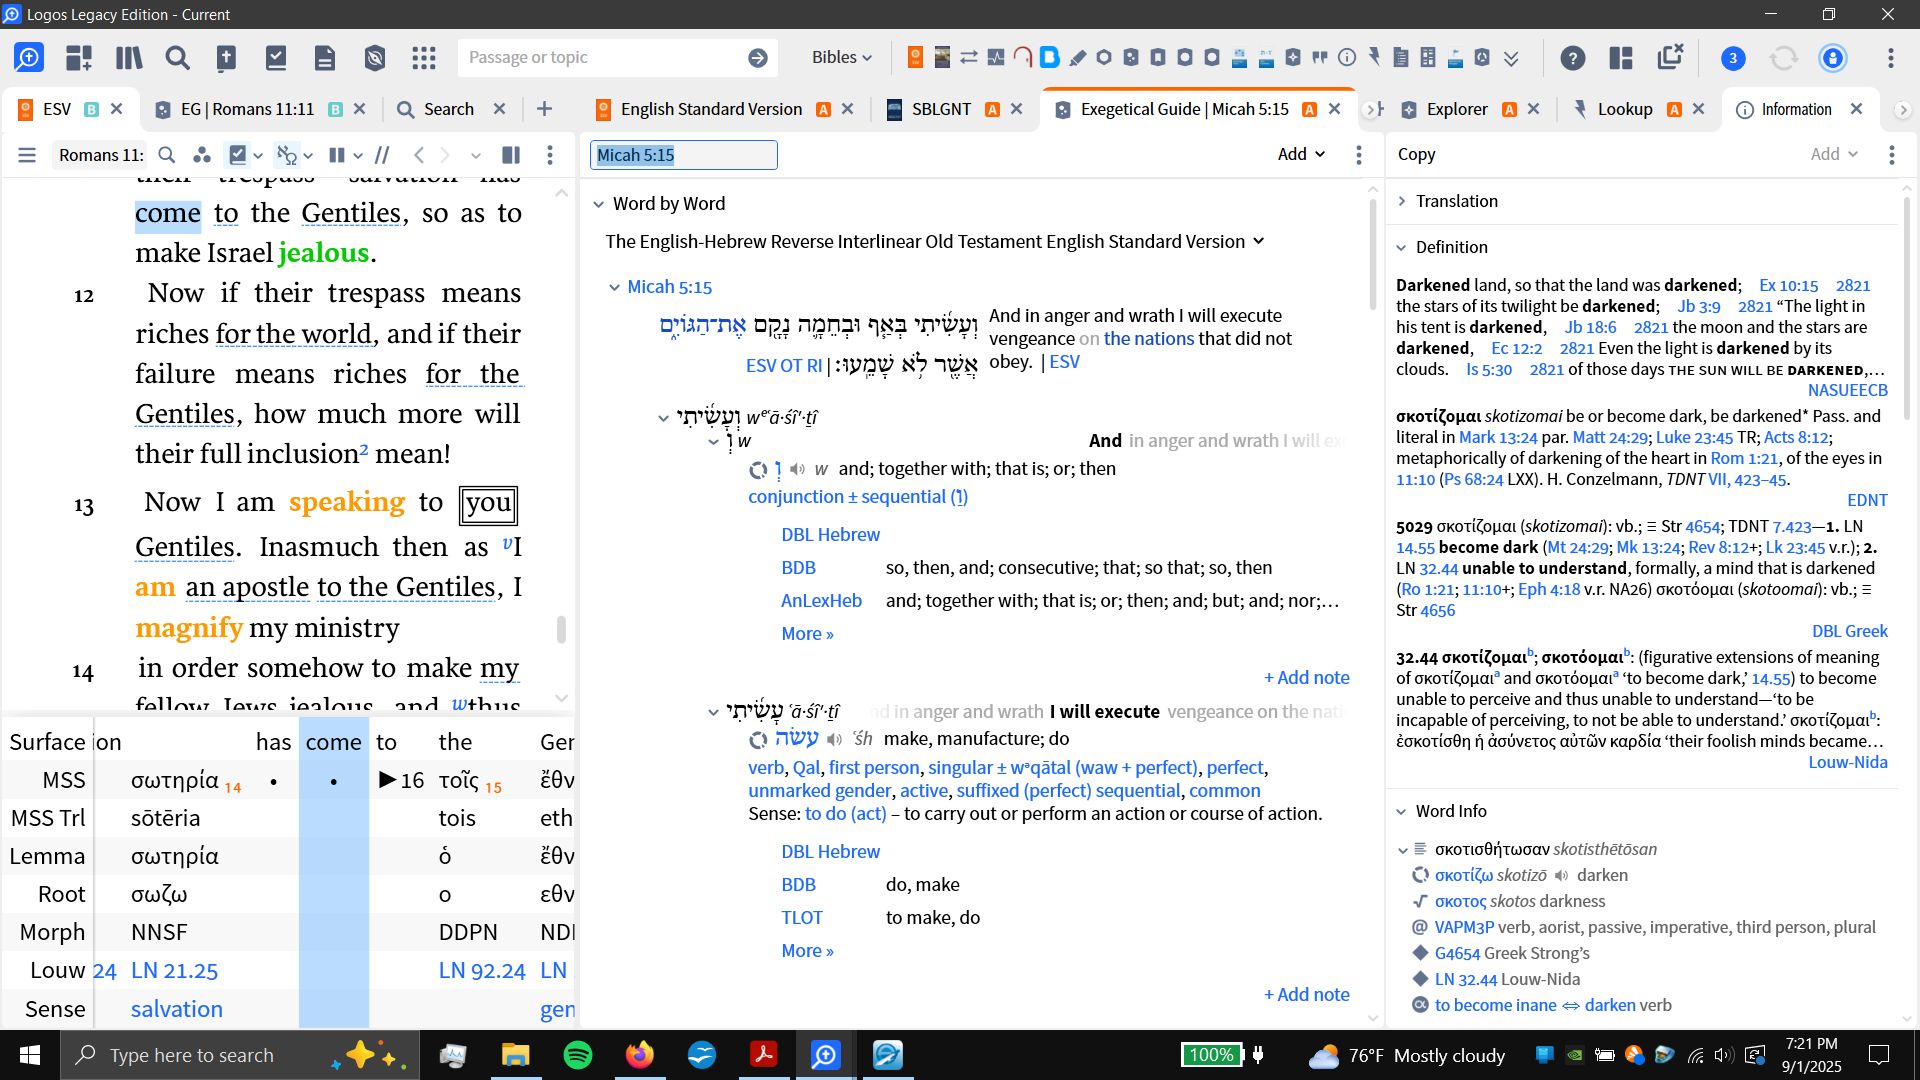Click the quotation marks shortcut icon
This screenshot has height=1080, width=1920.
click(x=1320, y=57)
